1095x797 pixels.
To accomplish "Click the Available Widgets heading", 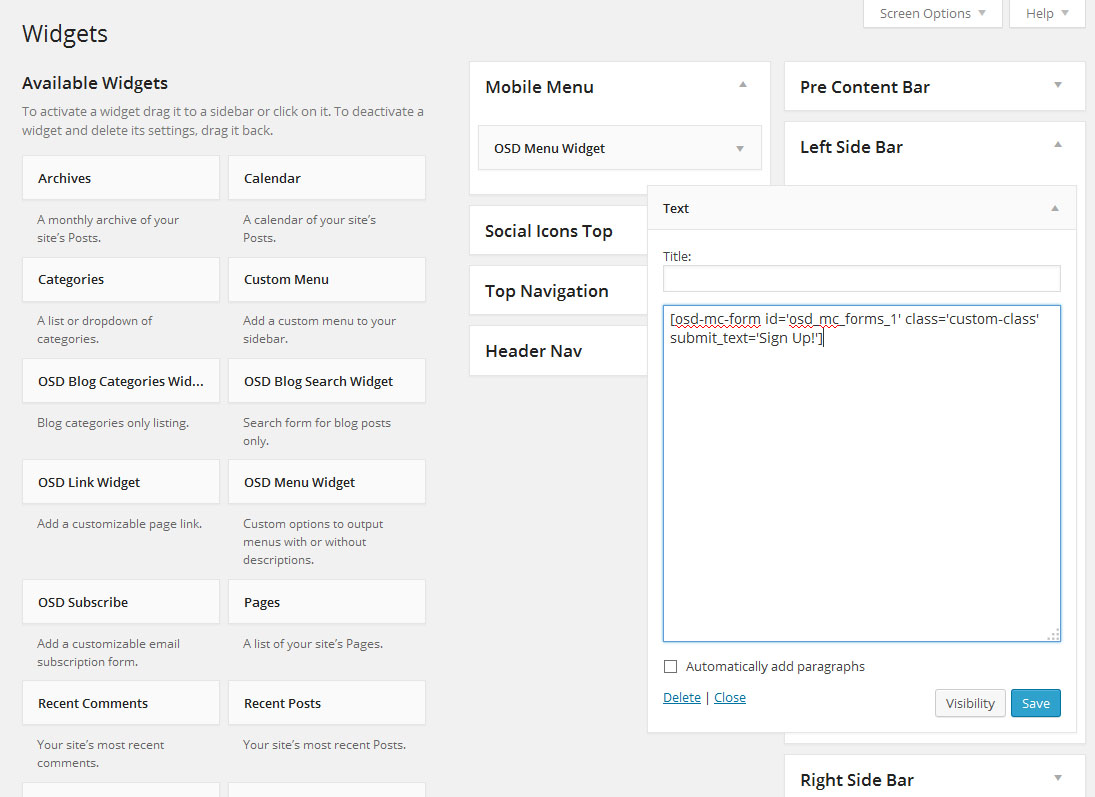I will [x=95, y=83].
